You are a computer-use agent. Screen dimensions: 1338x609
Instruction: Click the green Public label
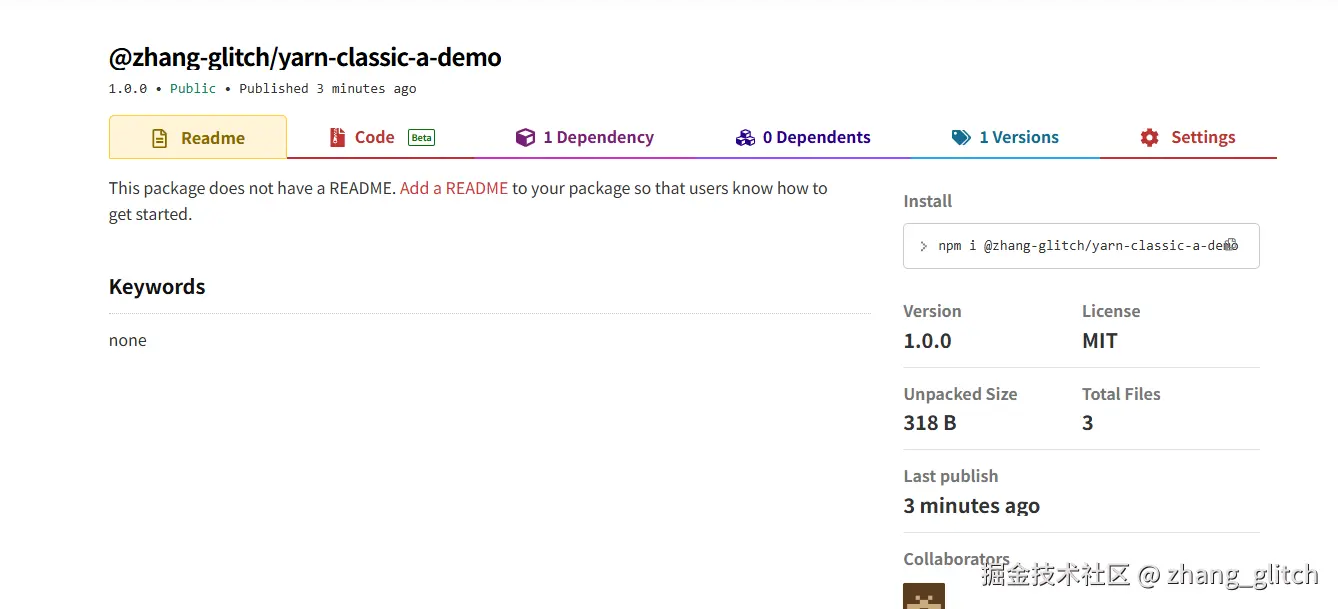(193, 89)
